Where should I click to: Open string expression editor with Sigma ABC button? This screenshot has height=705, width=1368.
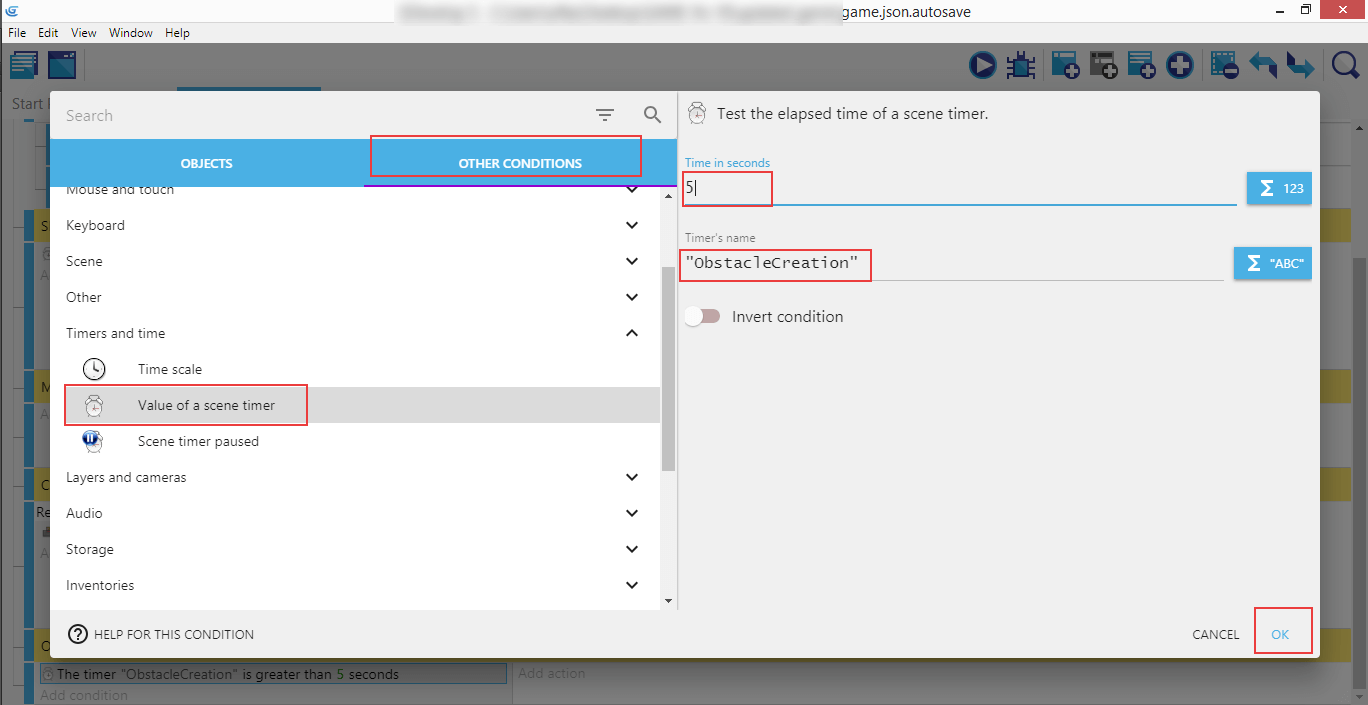pyautogui.click(x=1272, y=264)
